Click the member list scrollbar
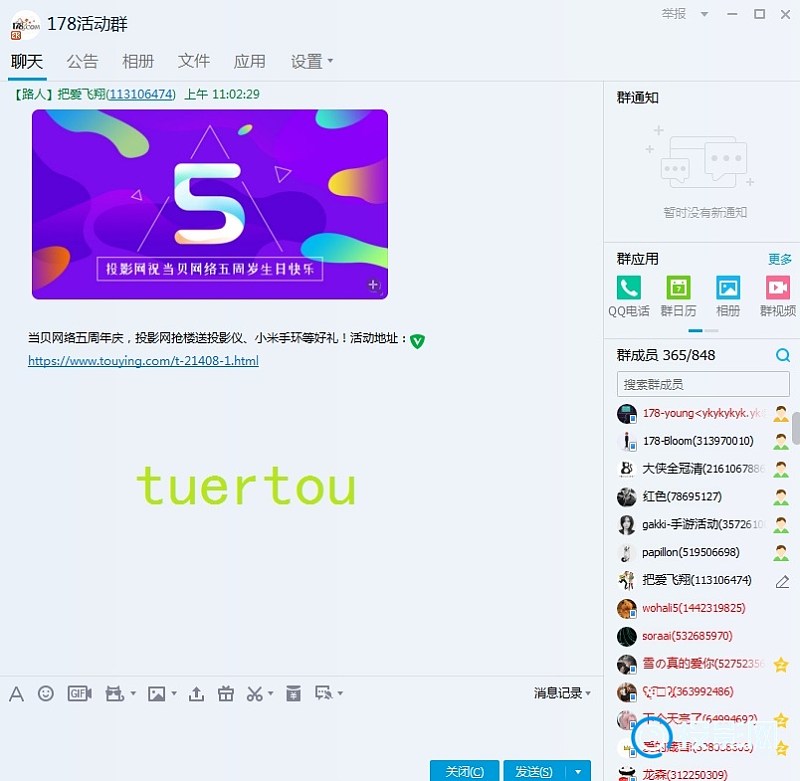 pyautogui.click(x=796, y=429)
